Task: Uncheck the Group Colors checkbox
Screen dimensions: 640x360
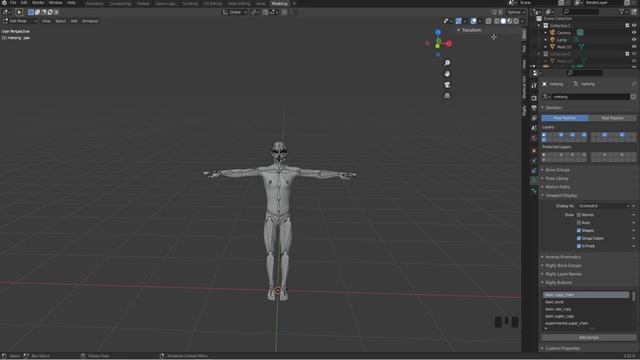Action: pos(579,238)
